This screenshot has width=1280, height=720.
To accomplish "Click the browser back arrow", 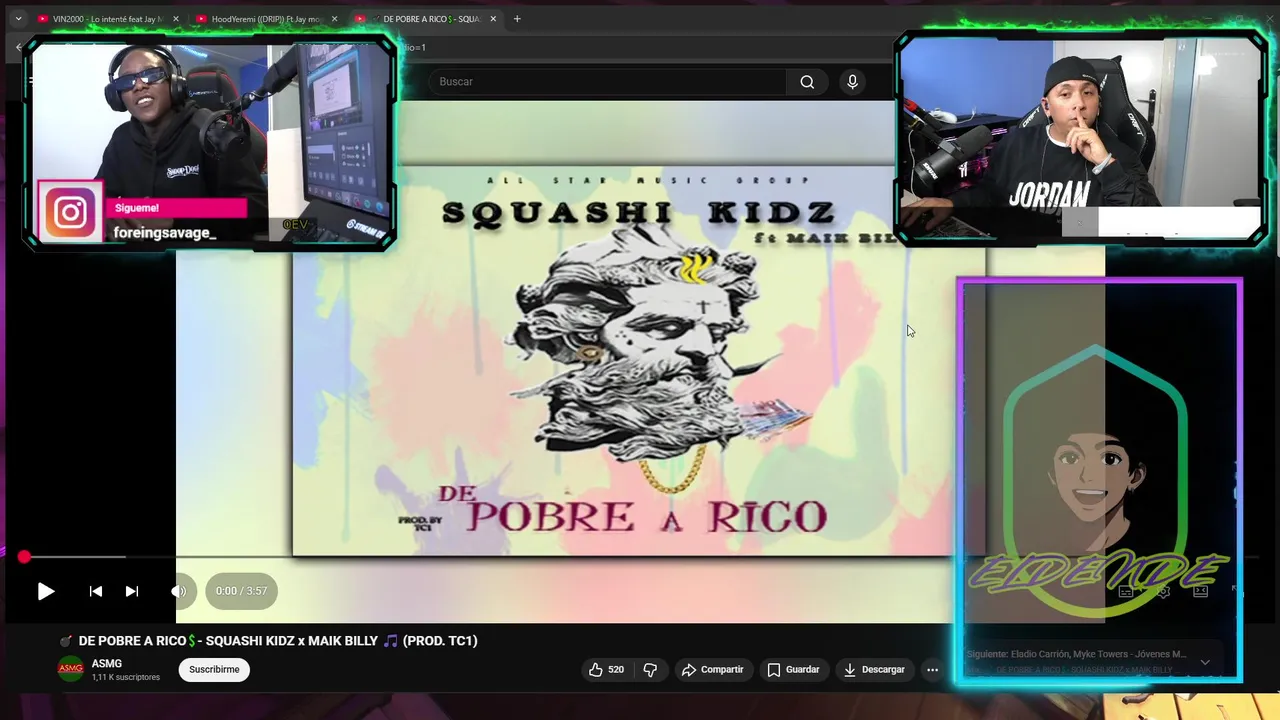I will [x=18, y=47].
